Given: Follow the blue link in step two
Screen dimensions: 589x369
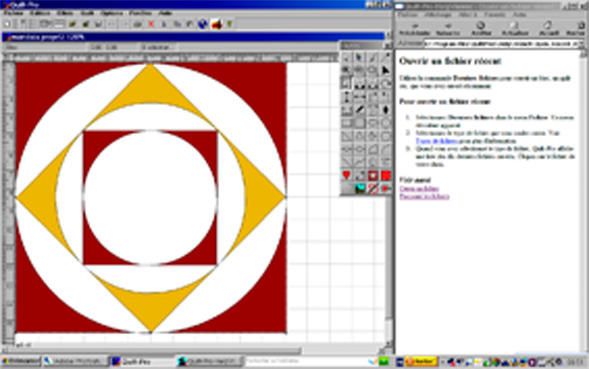Looking at the screenshot, I should click(x=436, y=141).
